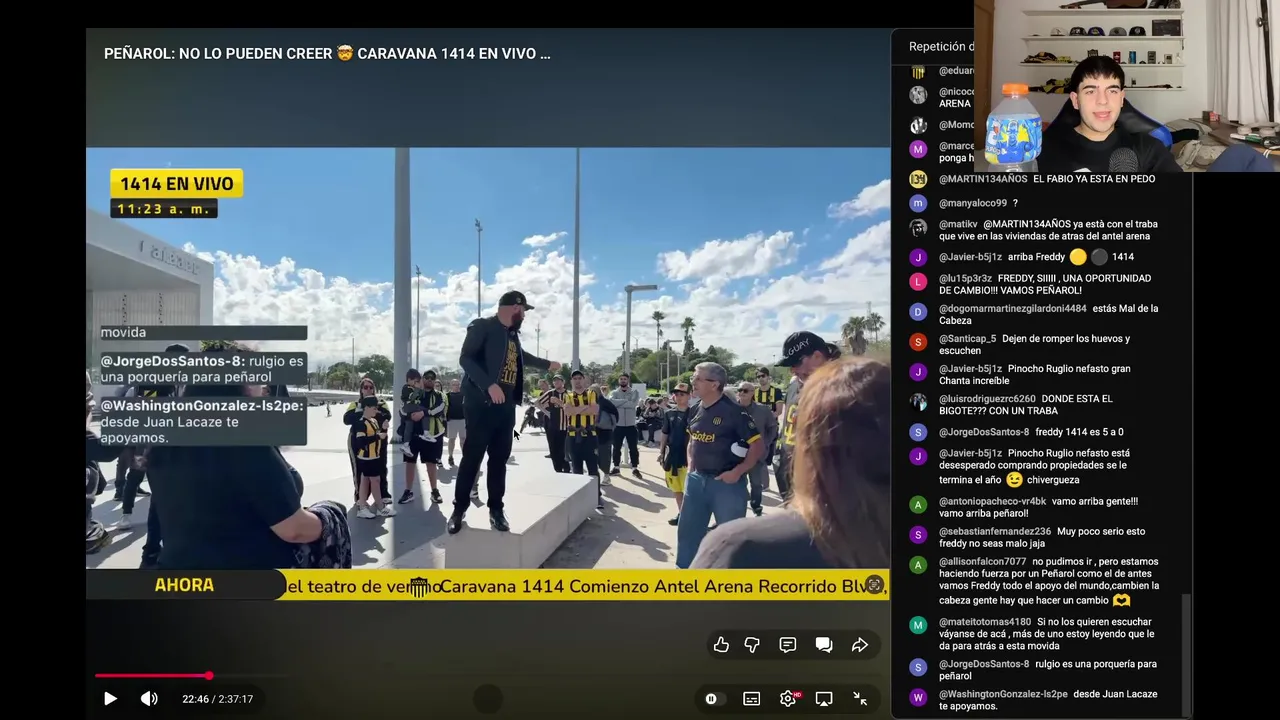Click the AHORA ticker label
The height and width of the screenshot is (720, 1280).
click(x=184, y=585)
